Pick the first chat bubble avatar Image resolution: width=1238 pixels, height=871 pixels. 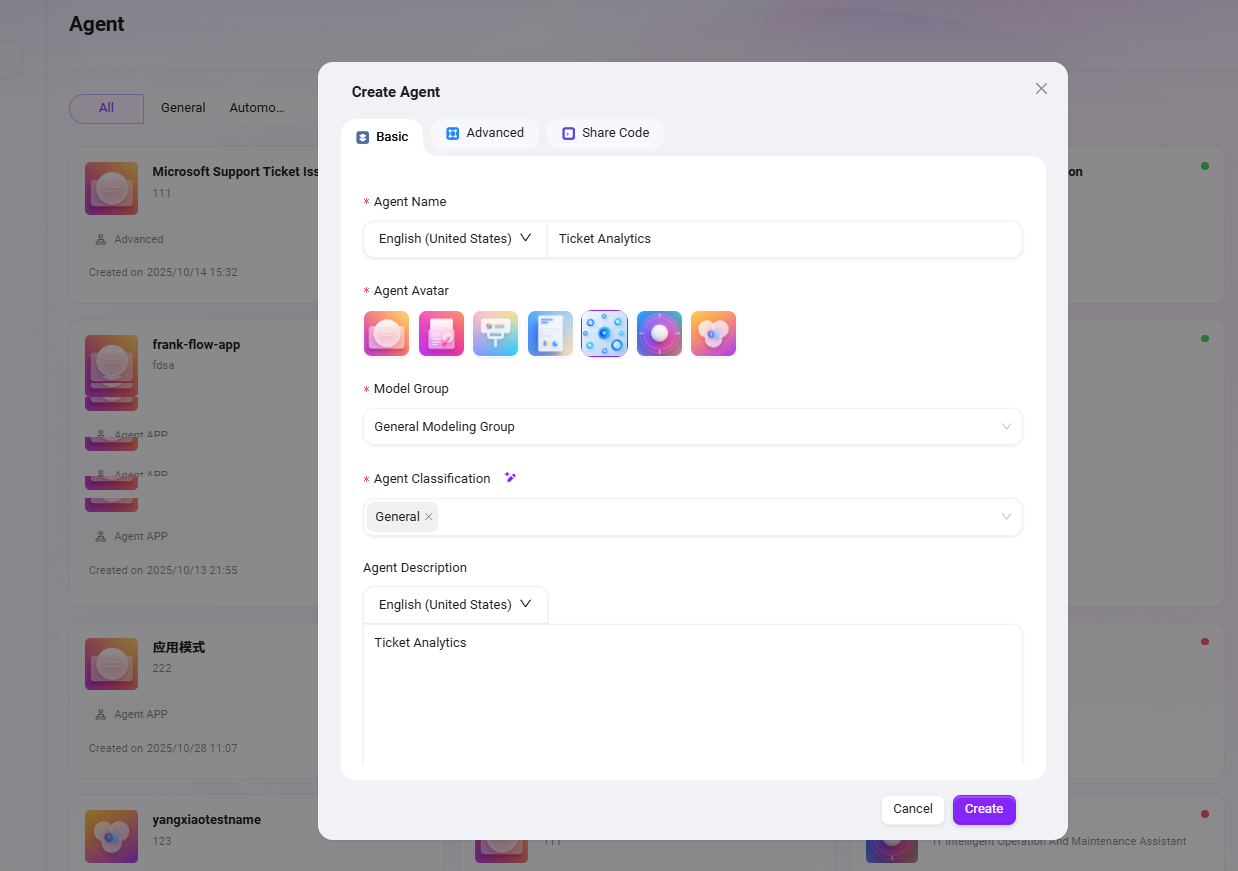tap(386, 334)
